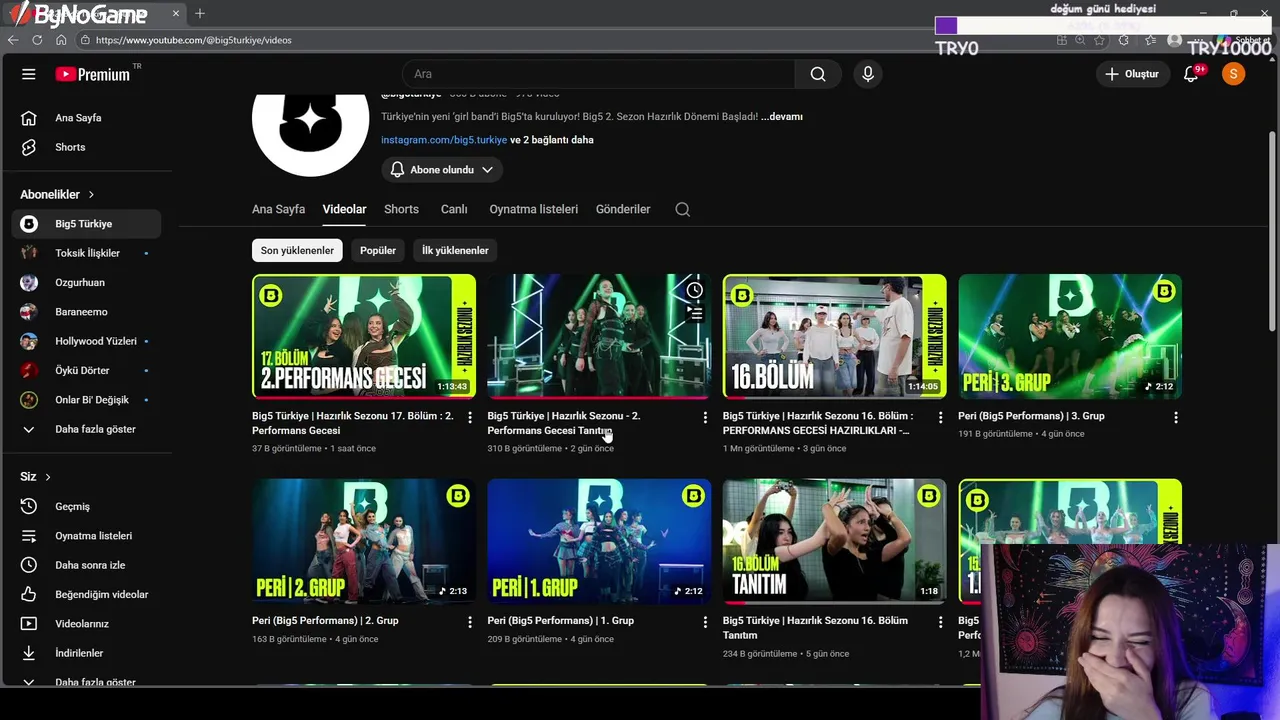Open Videolarınız in sidebar
The width and height of the screenshot is (1280, 720).
click(88, 623)
